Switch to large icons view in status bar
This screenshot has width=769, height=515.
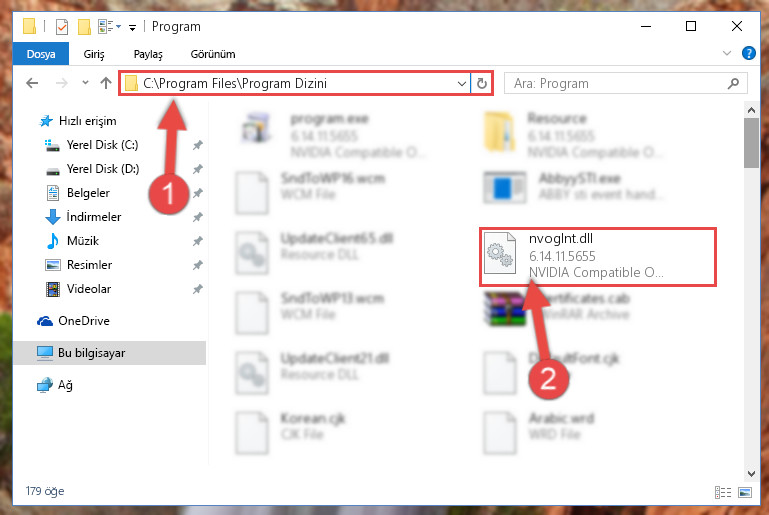[x=744, y=492]
